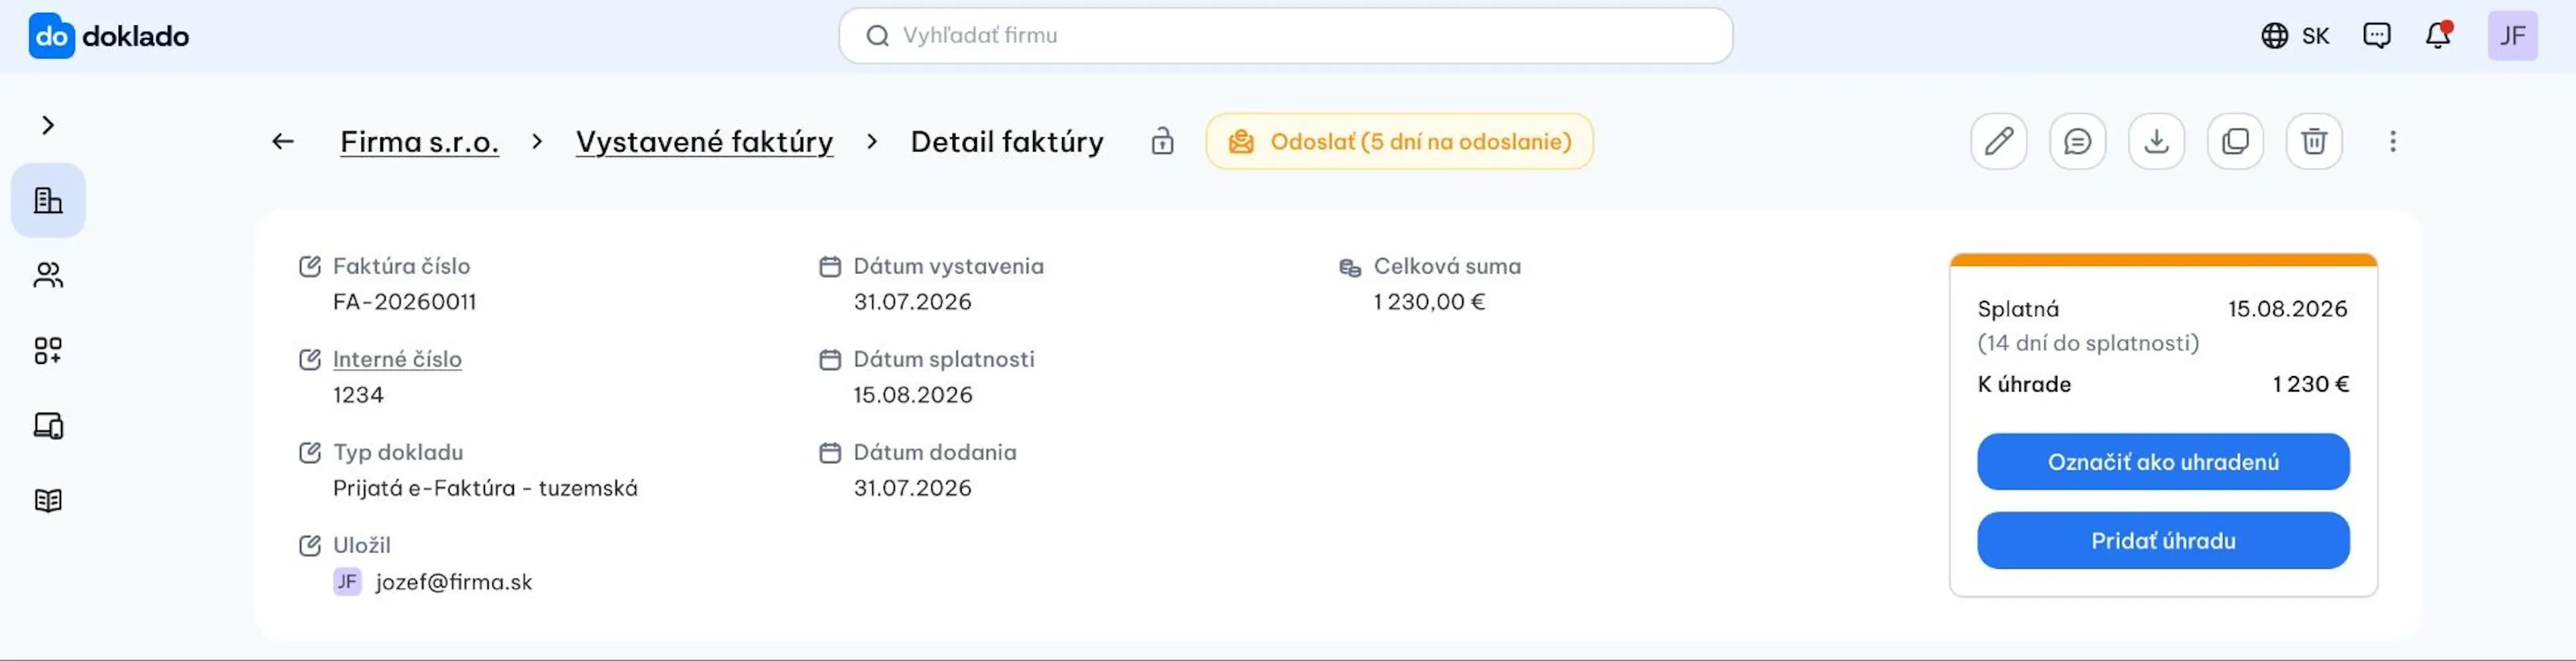Image resolution: width=2576 pixels, height=661 pixels.
Task: Expand the collapsed left sidebar chevron
Action: [48, 125]
